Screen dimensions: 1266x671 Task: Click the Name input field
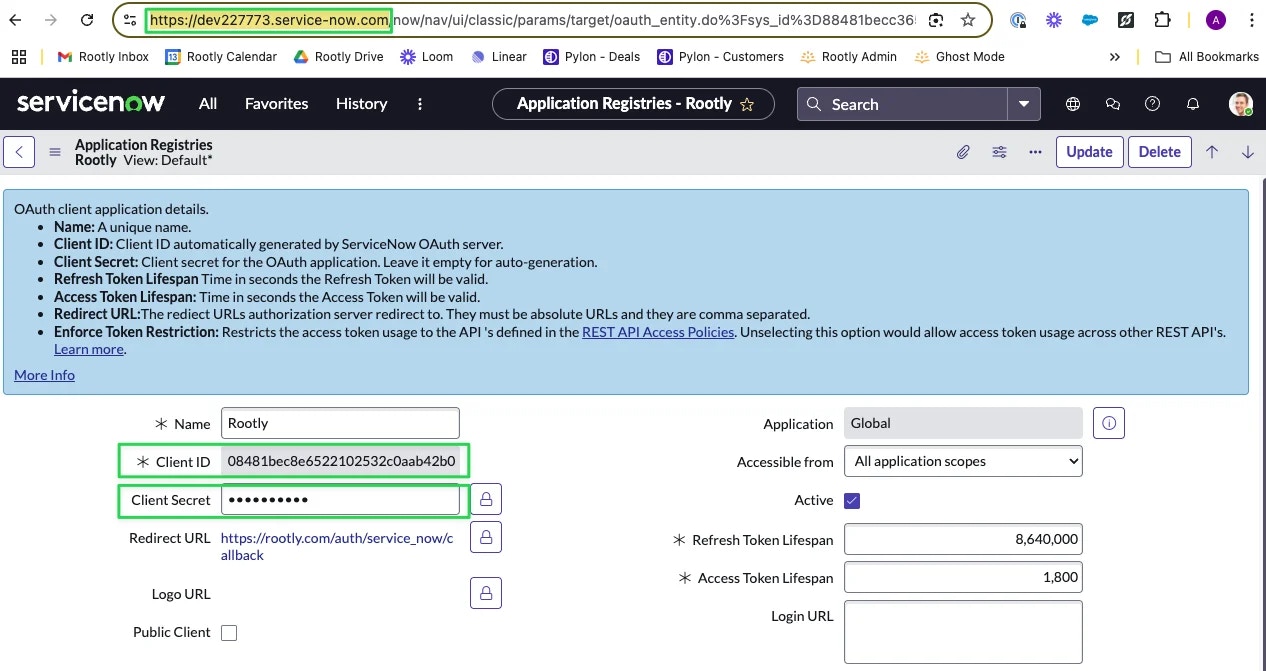[x=340, y=423]
